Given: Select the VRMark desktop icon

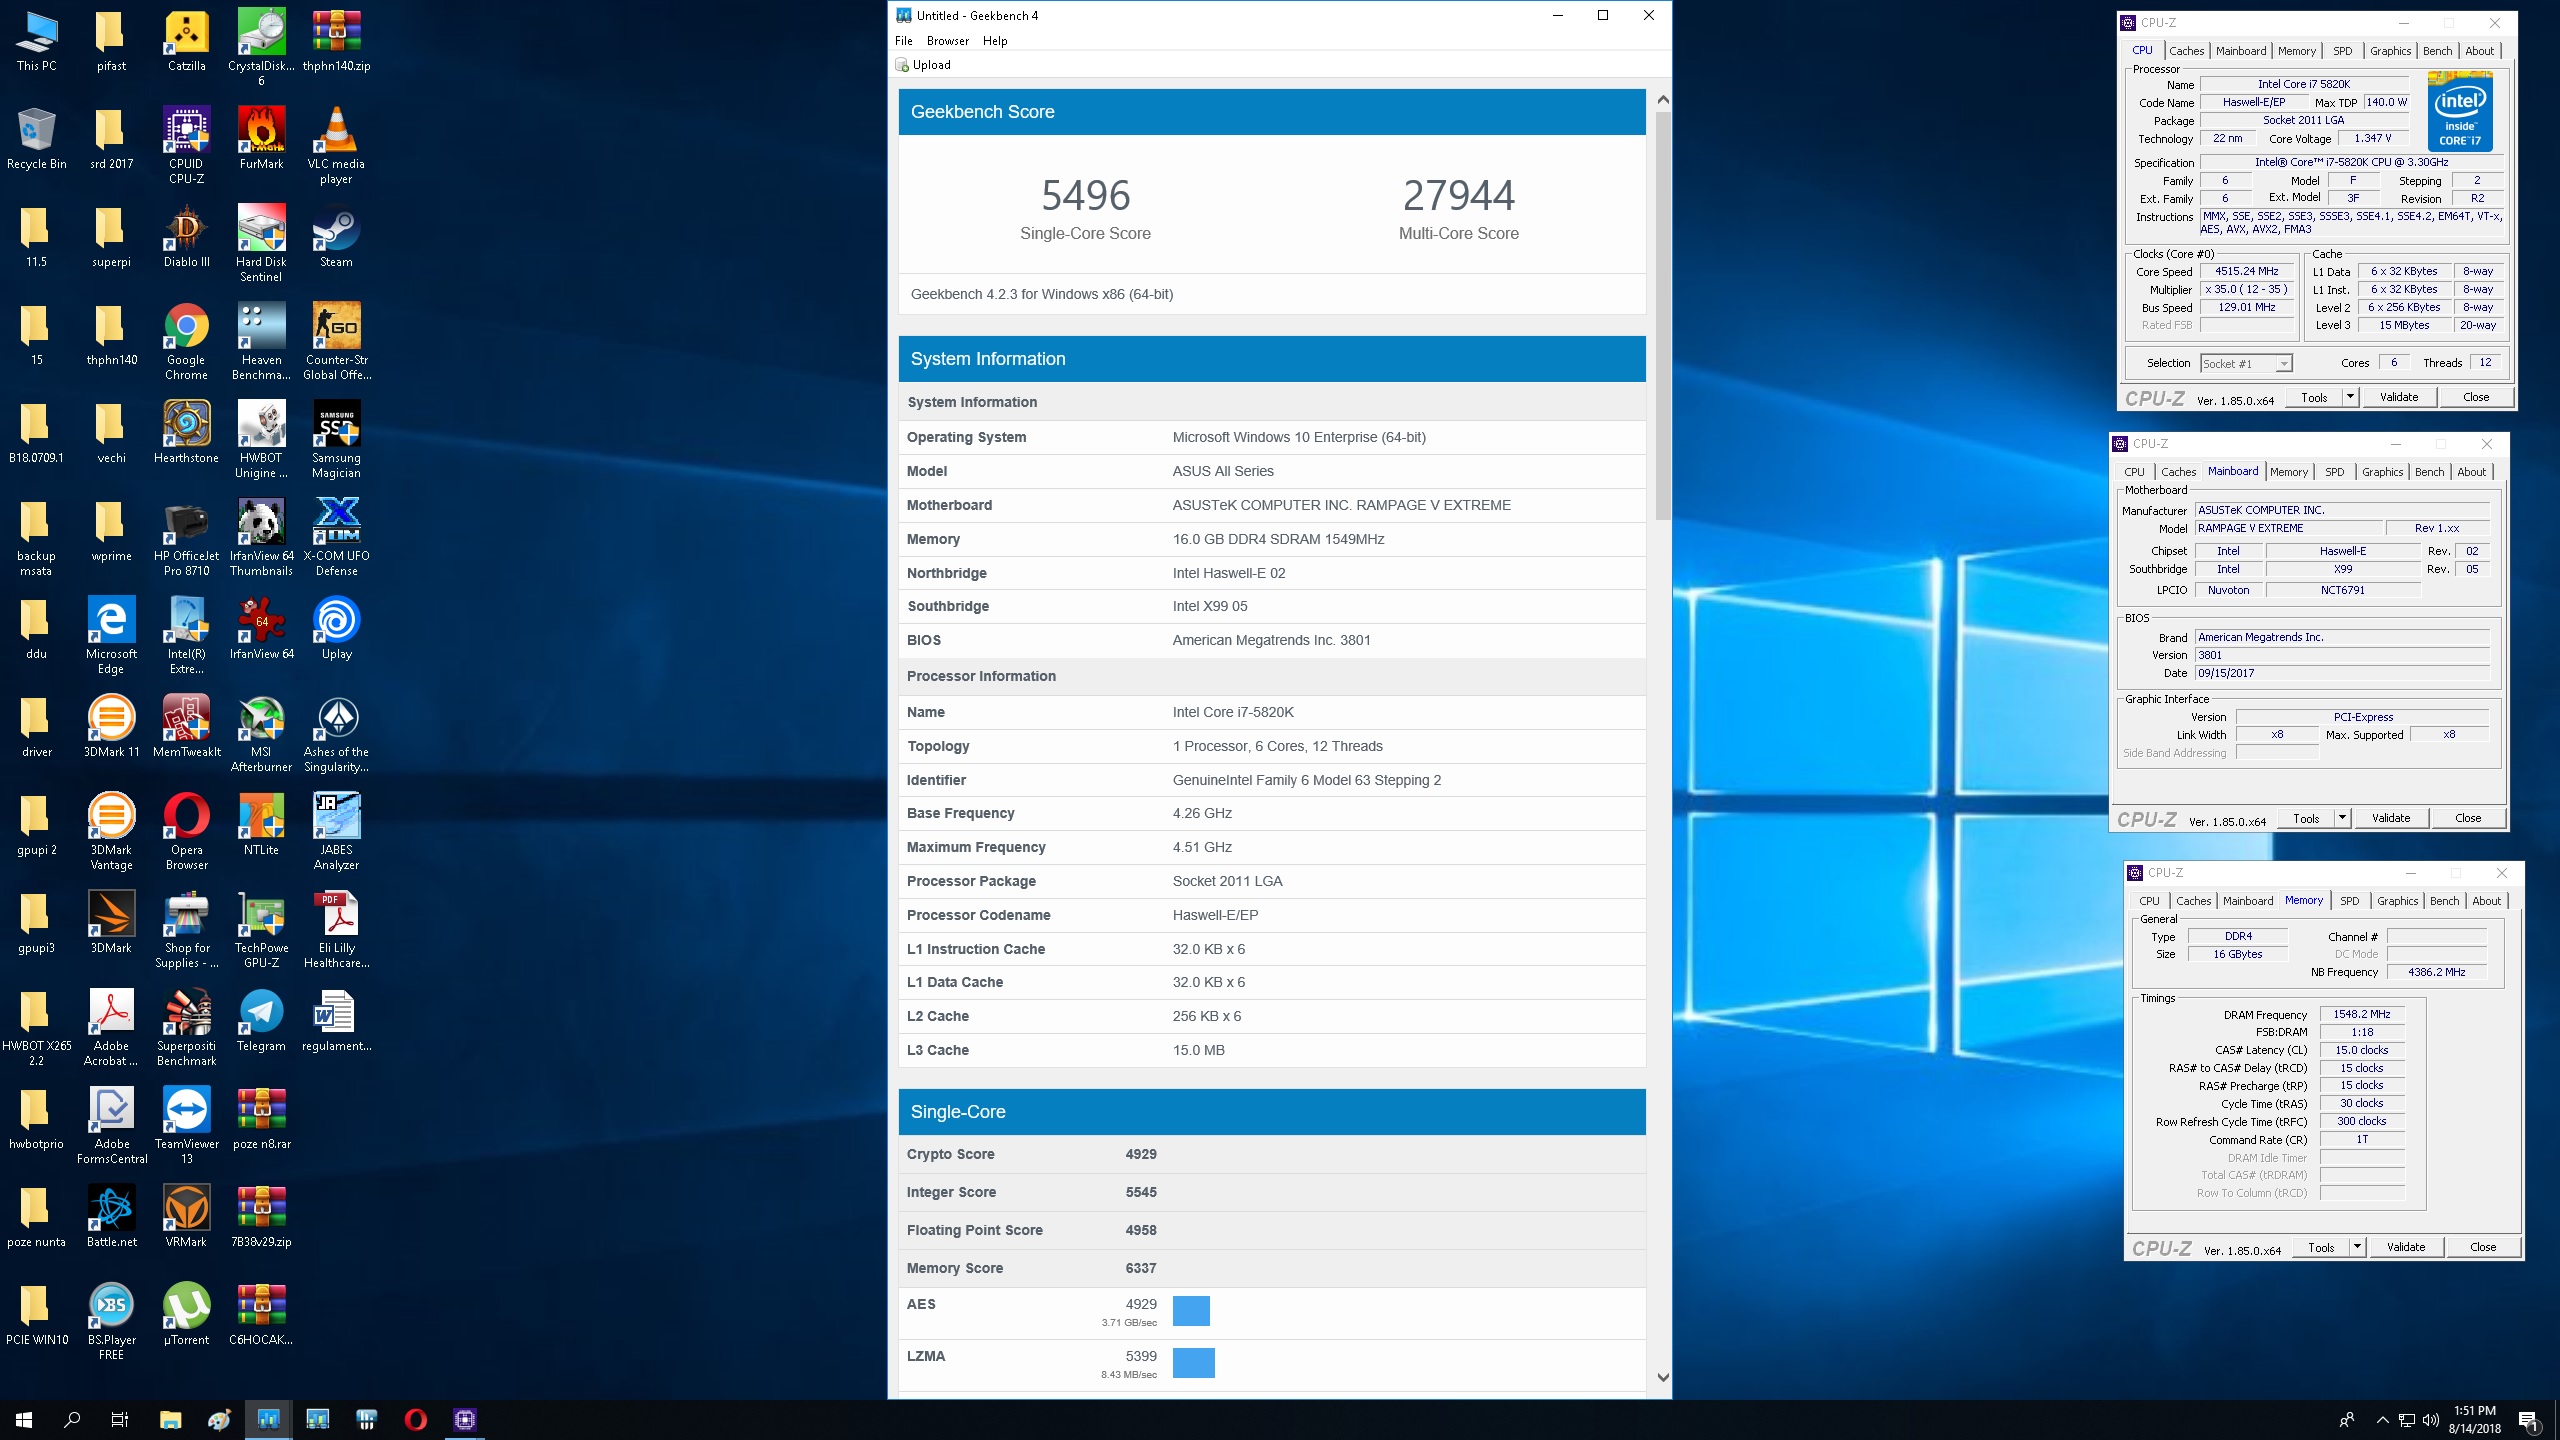Looking at the screenshot, I should pyautogui.click(x=187, y=1218).
